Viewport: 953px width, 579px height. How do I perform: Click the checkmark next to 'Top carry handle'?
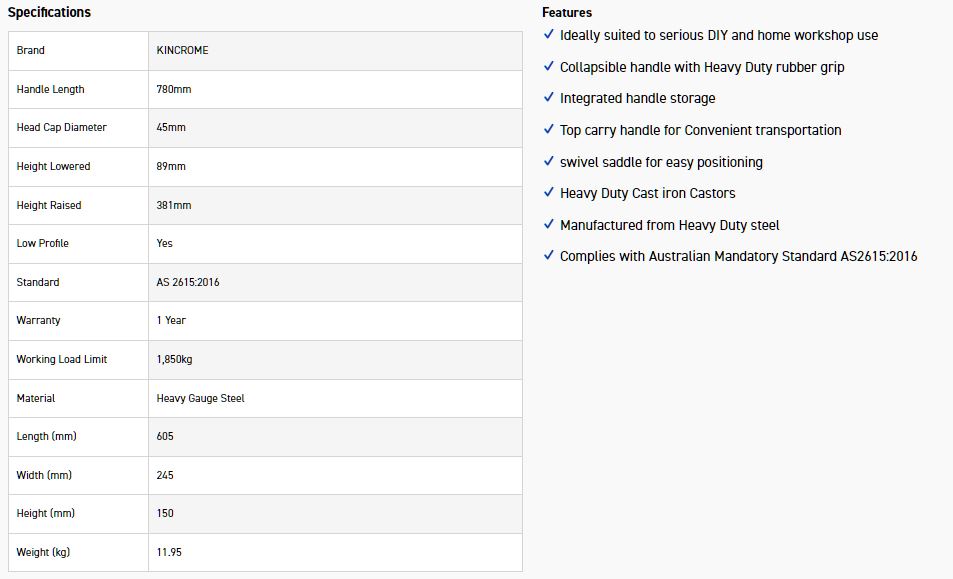pyautogui.click(x=548, y=130)
